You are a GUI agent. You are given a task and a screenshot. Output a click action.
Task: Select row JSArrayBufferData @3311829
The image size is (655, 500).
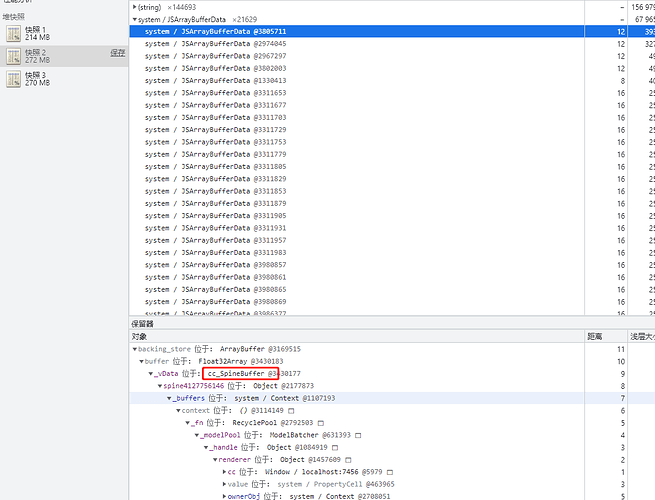[x=392, y=179]
